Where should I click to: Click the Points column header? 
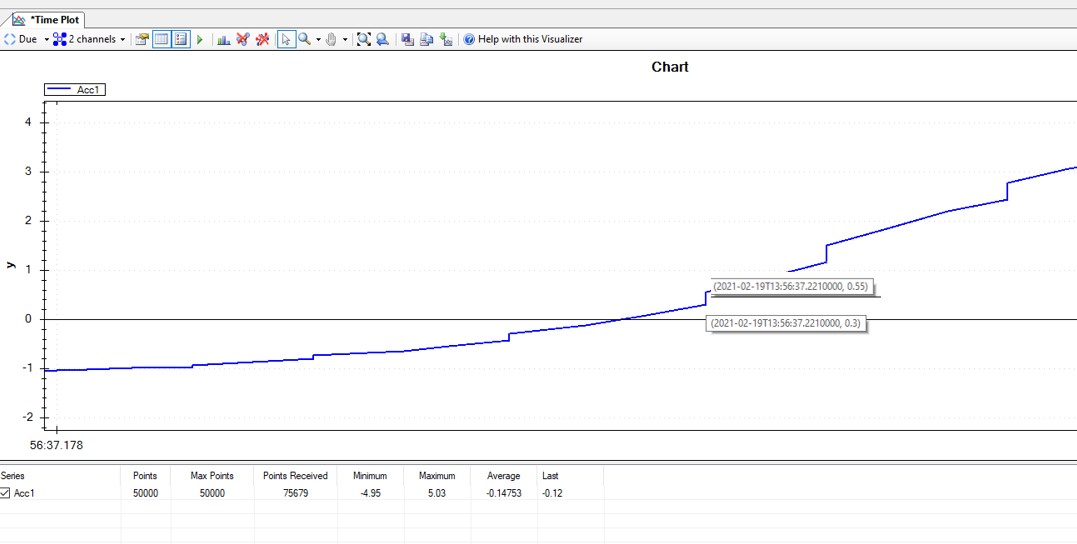pos(145,475)
